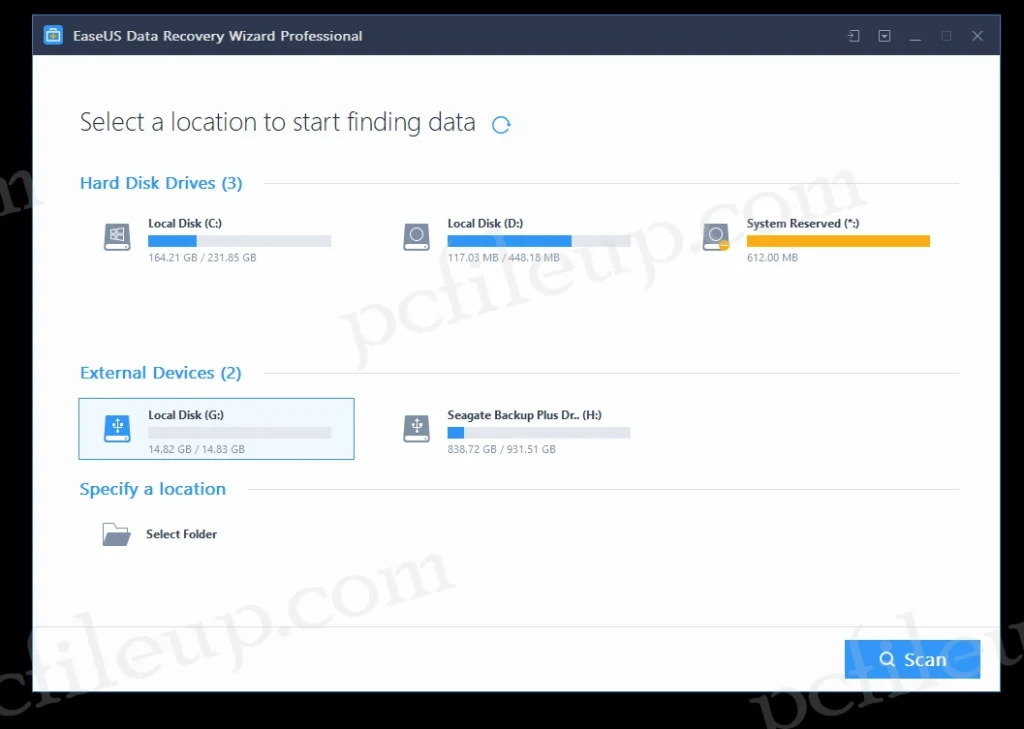Click the Seagate Backup Plus device icon
This screenshot has width=1024, height=729.
click(416, 428)
